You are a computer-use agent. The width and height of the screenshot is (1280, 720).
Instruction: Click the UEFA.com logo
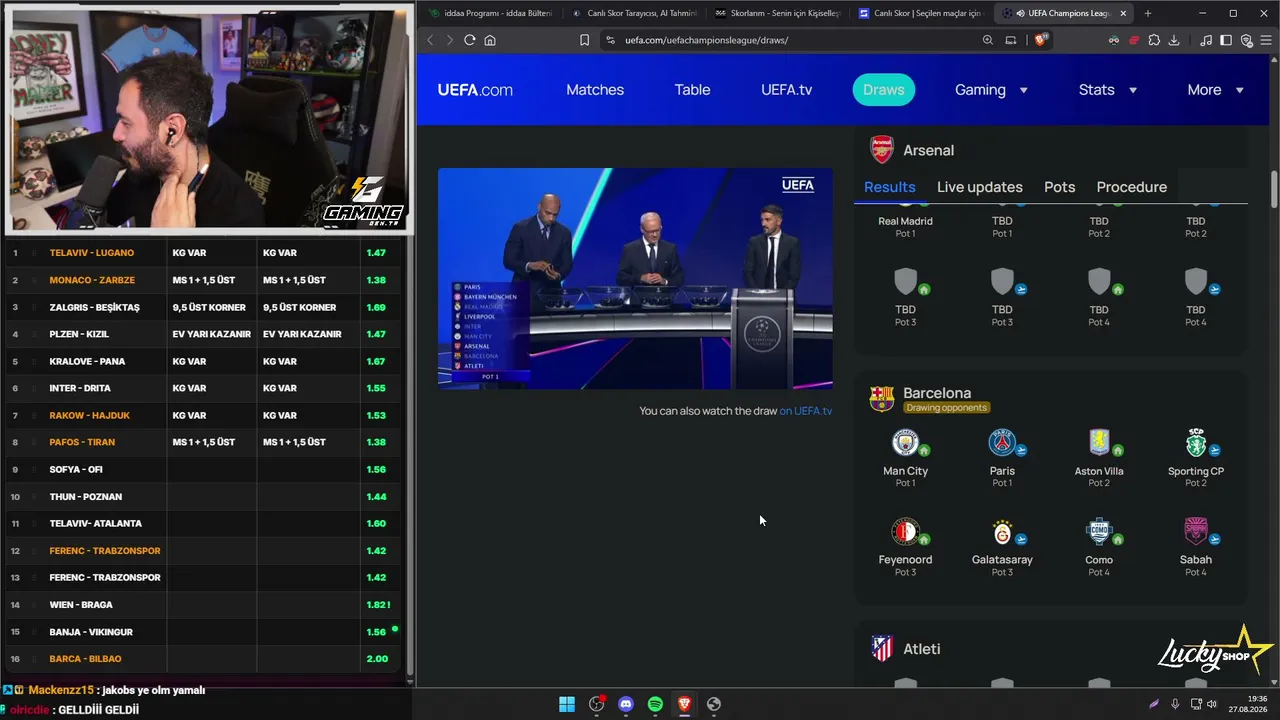coord(475,90)
